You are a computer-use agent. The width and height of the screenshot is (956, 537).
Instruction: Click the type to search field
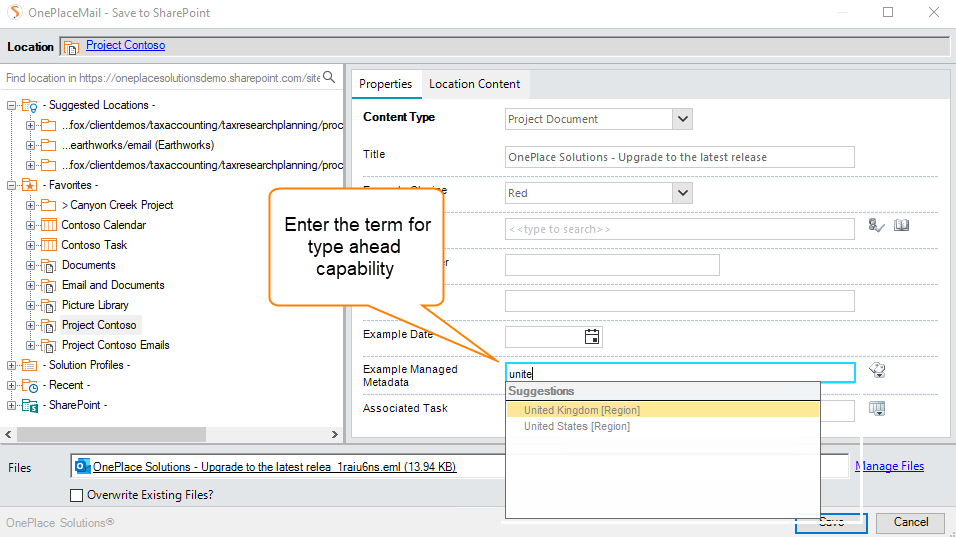[680, 229]
